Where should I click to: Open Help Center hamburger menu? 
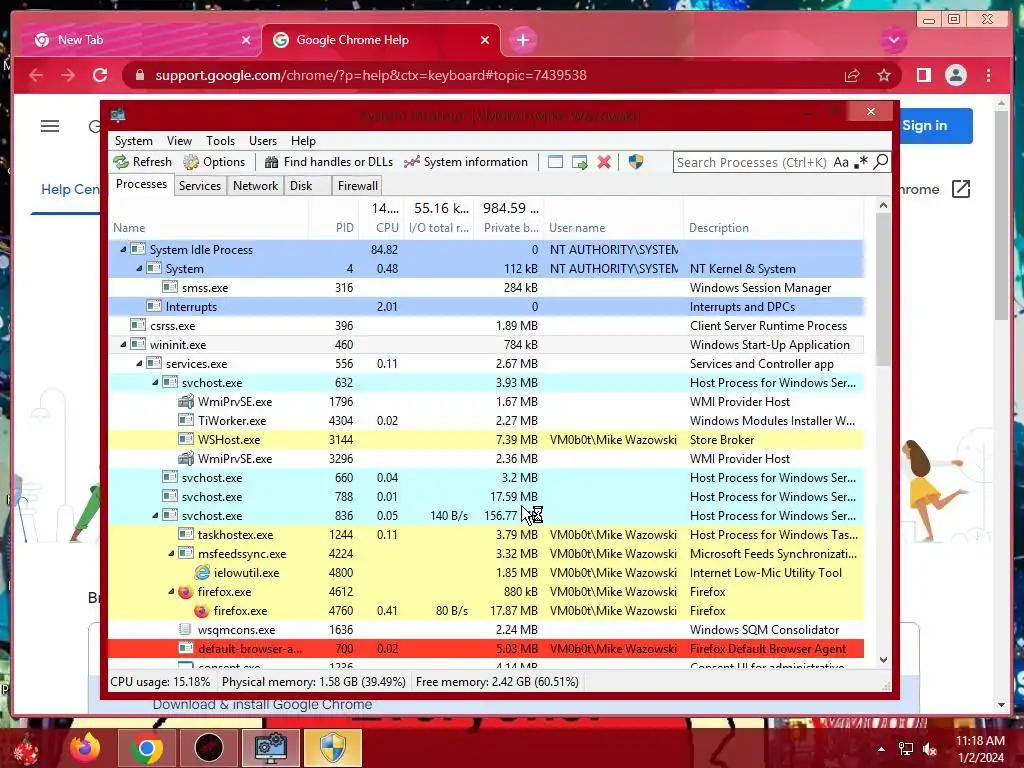tap(50, 126)
